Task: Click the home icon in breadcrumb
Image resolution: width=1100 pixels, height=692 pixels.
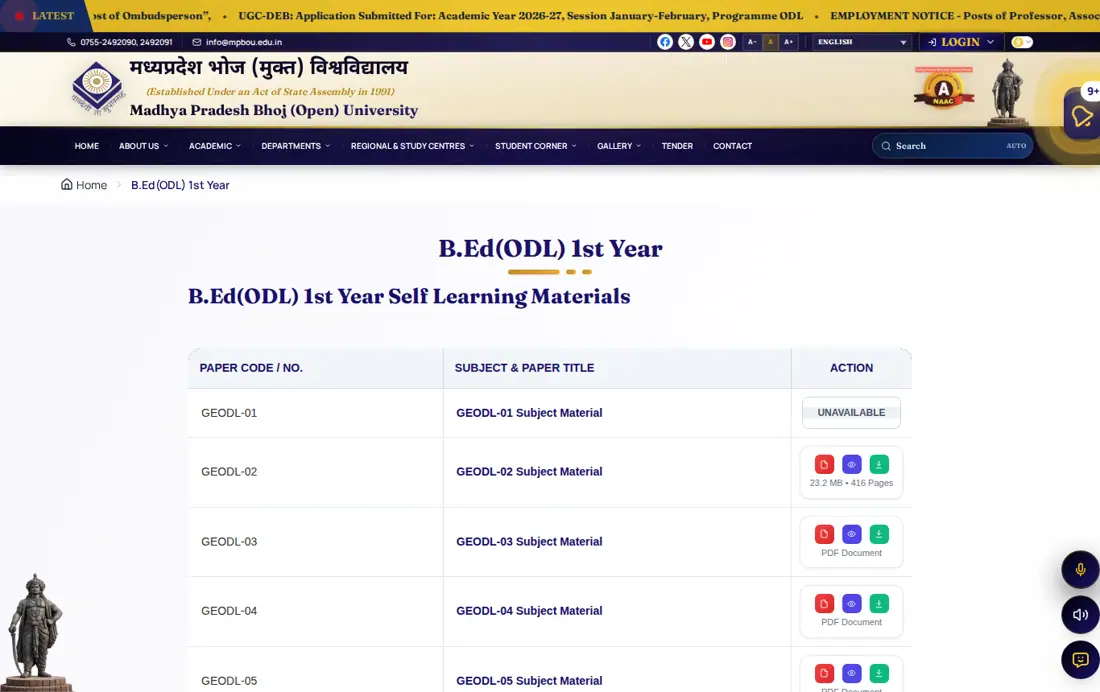Action: point(67,184)
